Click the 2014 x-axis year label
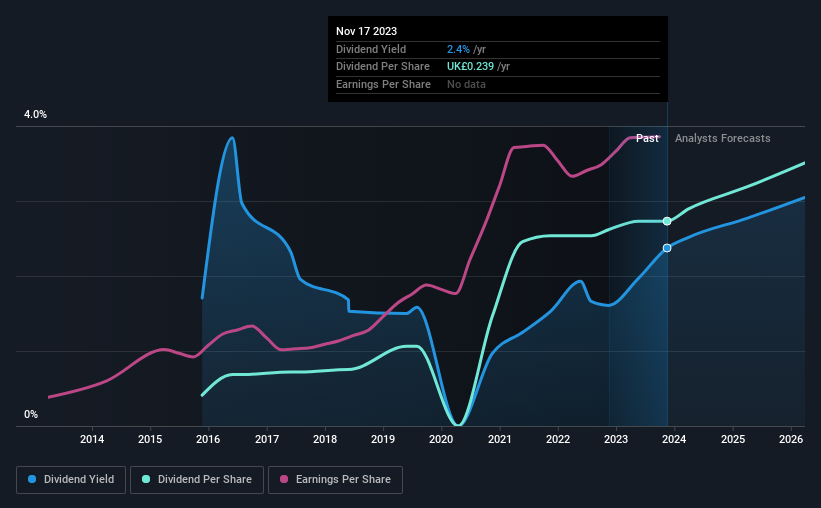Image resolution: width=821 pixels, height=508 pixels. 92,439
